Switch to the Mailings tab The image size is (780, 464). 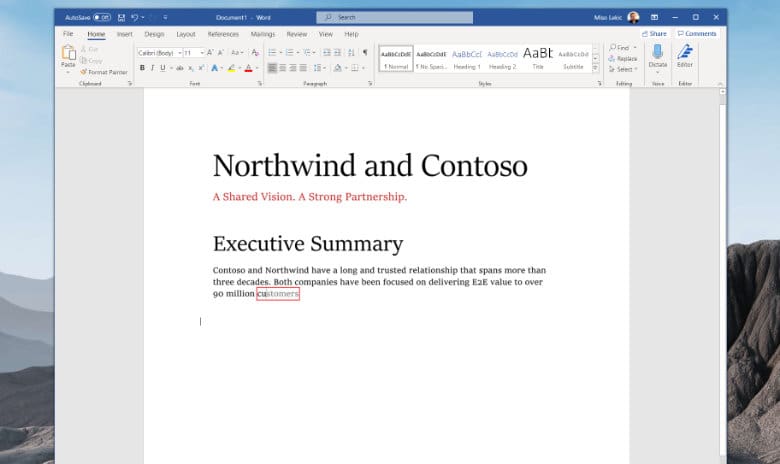click(263, 34)
